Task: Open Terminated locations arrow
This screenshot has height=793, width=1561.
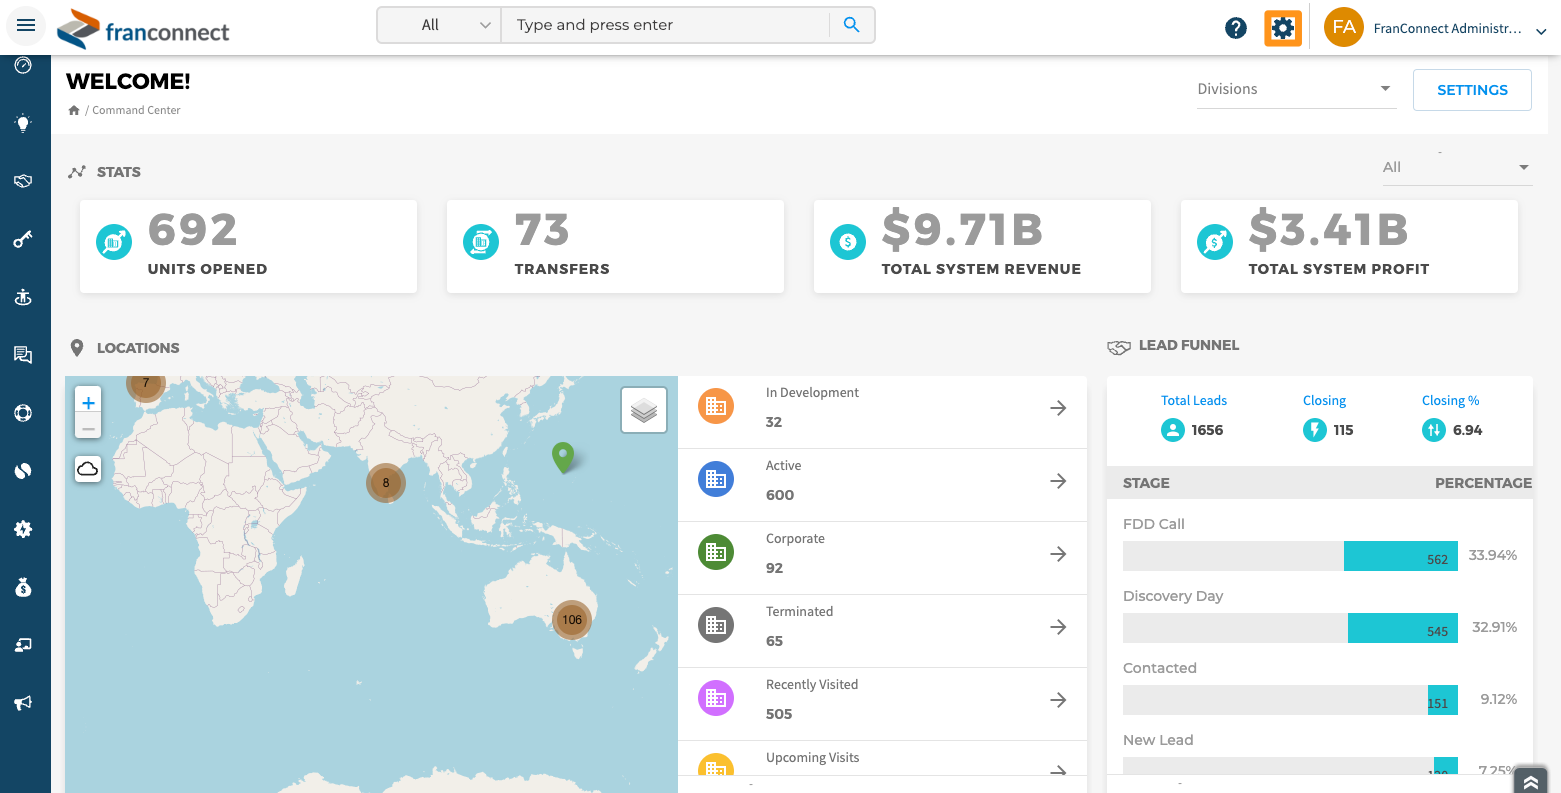Action: 1058,627
